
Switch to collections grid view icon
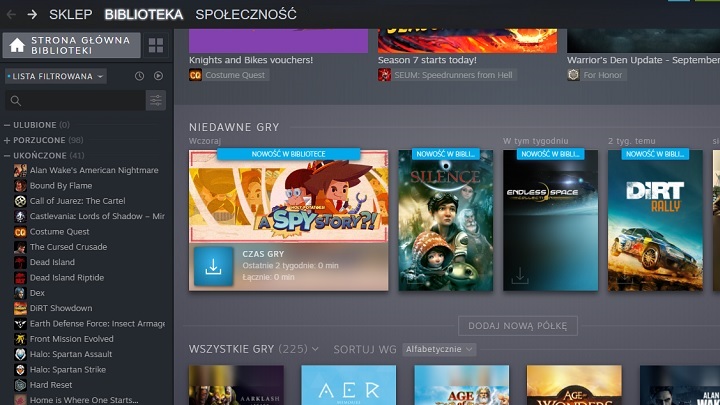[x=156, y=45]
